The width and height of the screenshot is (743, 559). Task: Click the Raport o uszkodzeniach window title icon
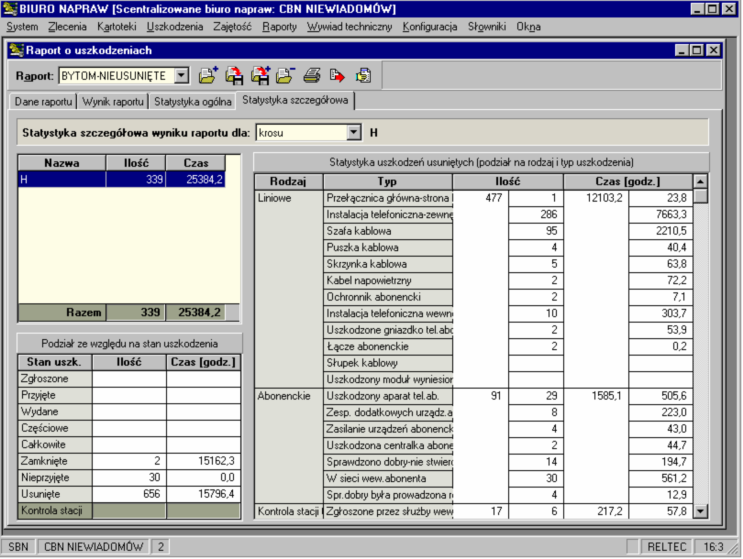pyautogui.click(x=17, y=50)
